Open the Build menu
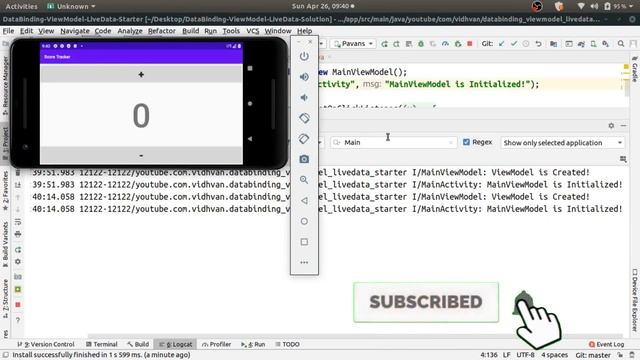Screen dimensions: 640x360 pos(191,31)
